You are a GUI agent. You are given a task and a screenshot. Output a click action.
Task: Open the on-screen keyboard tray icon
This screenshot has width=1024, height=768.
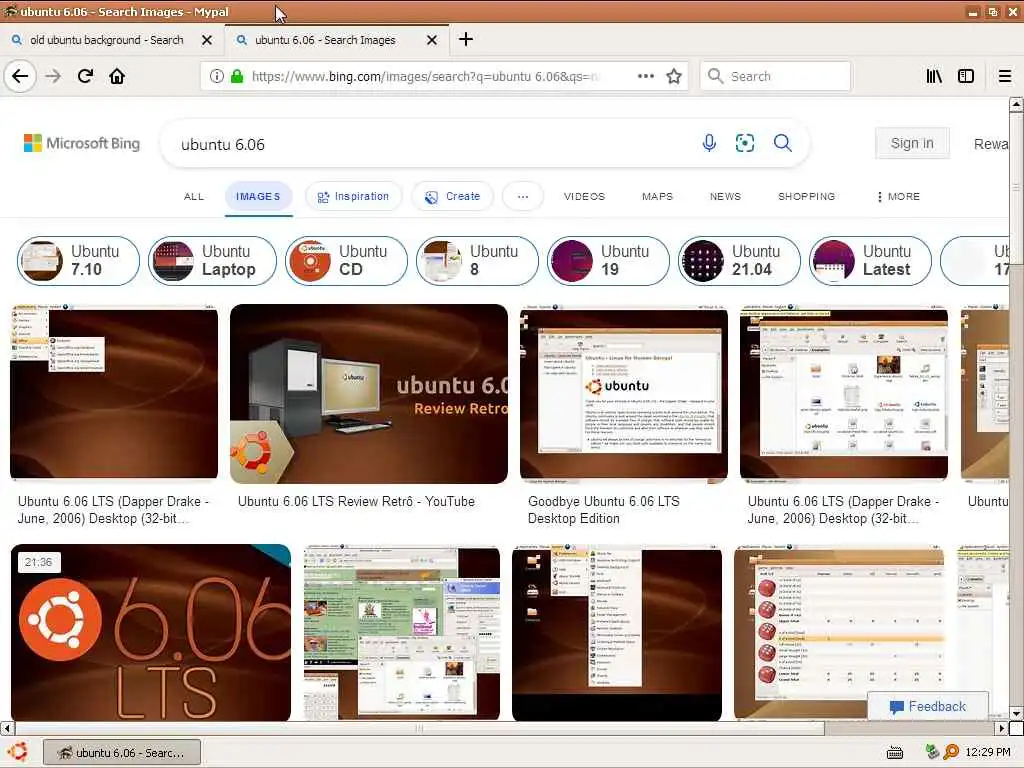click(x=895, y=753)
